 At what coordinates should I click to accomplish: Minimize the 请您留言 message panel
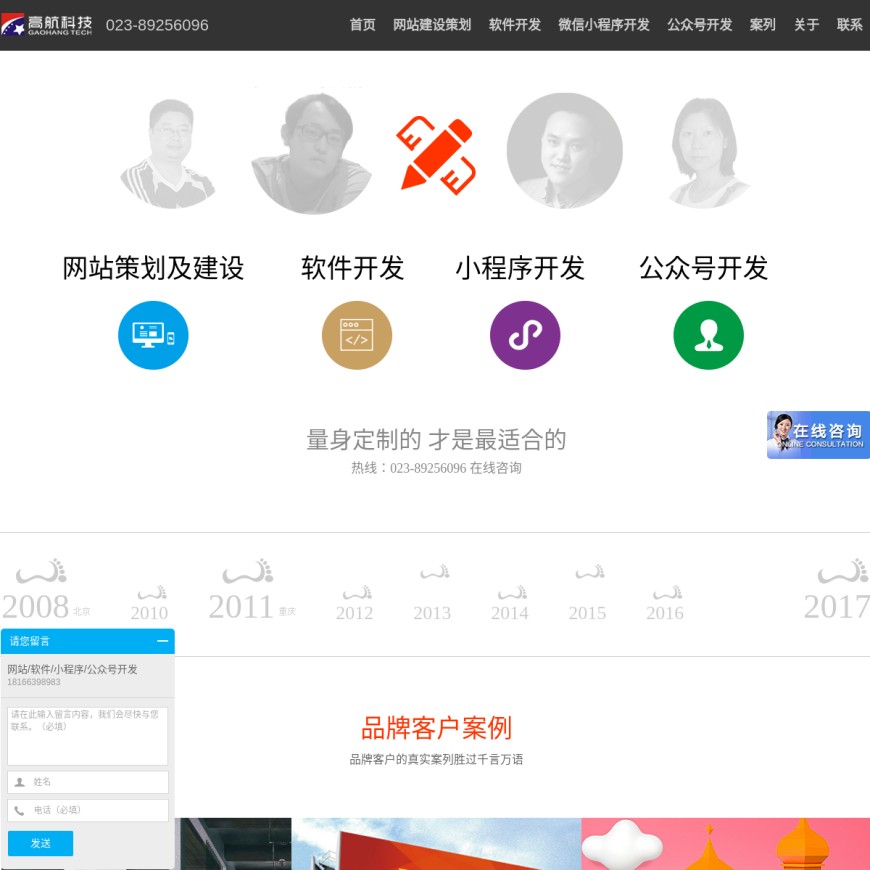(163, 641)
